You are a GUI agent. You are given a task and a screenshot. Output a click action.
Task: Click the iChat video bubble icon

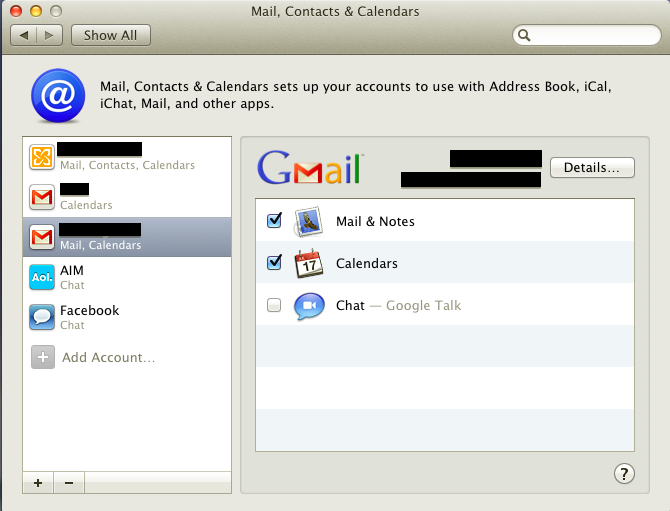(x=309, y=306)
